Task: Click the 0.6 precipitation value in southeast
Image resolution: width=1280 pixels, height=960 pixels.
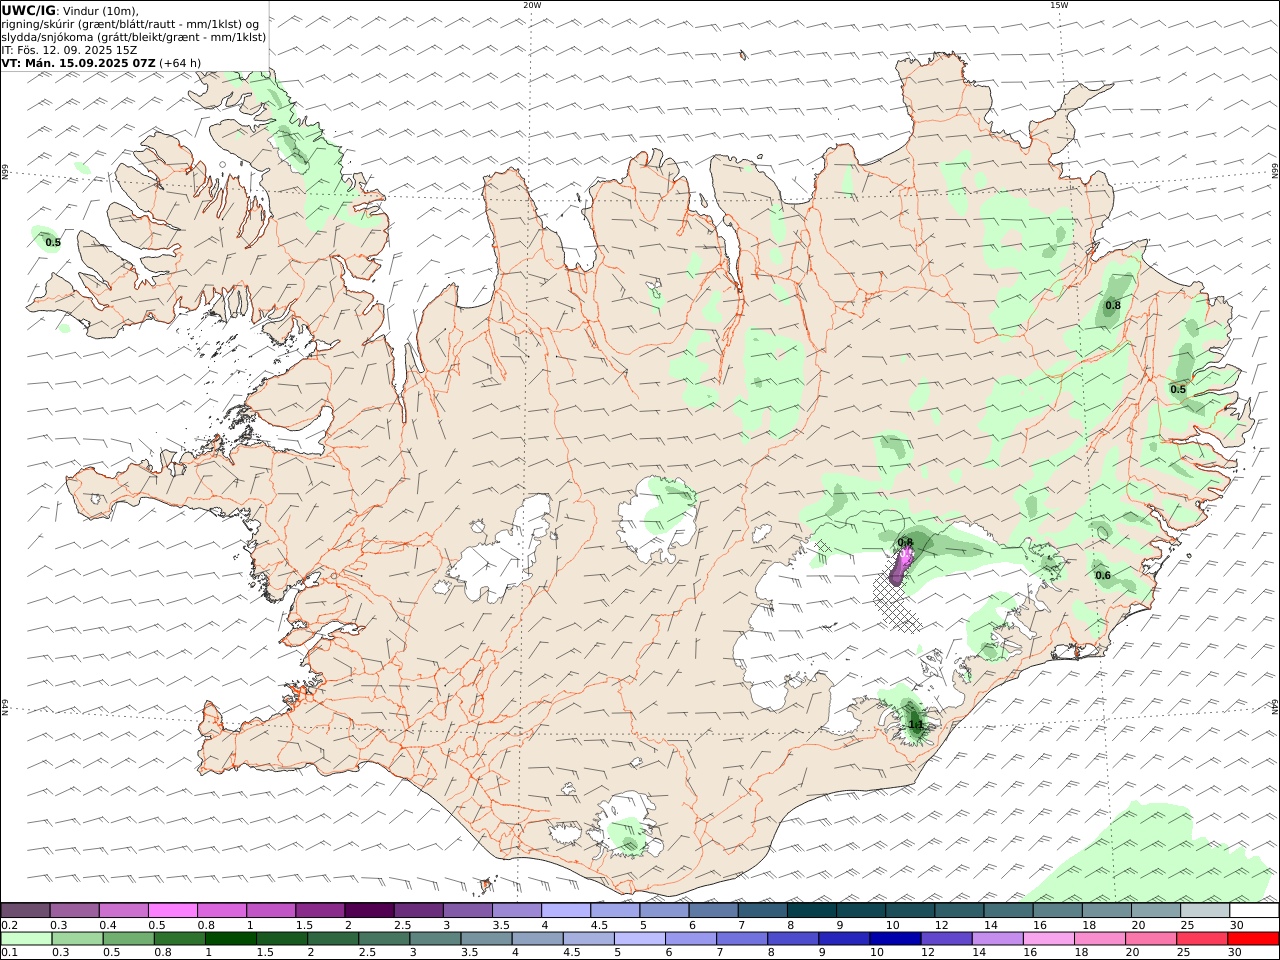Action: [x=1103, y=575]
